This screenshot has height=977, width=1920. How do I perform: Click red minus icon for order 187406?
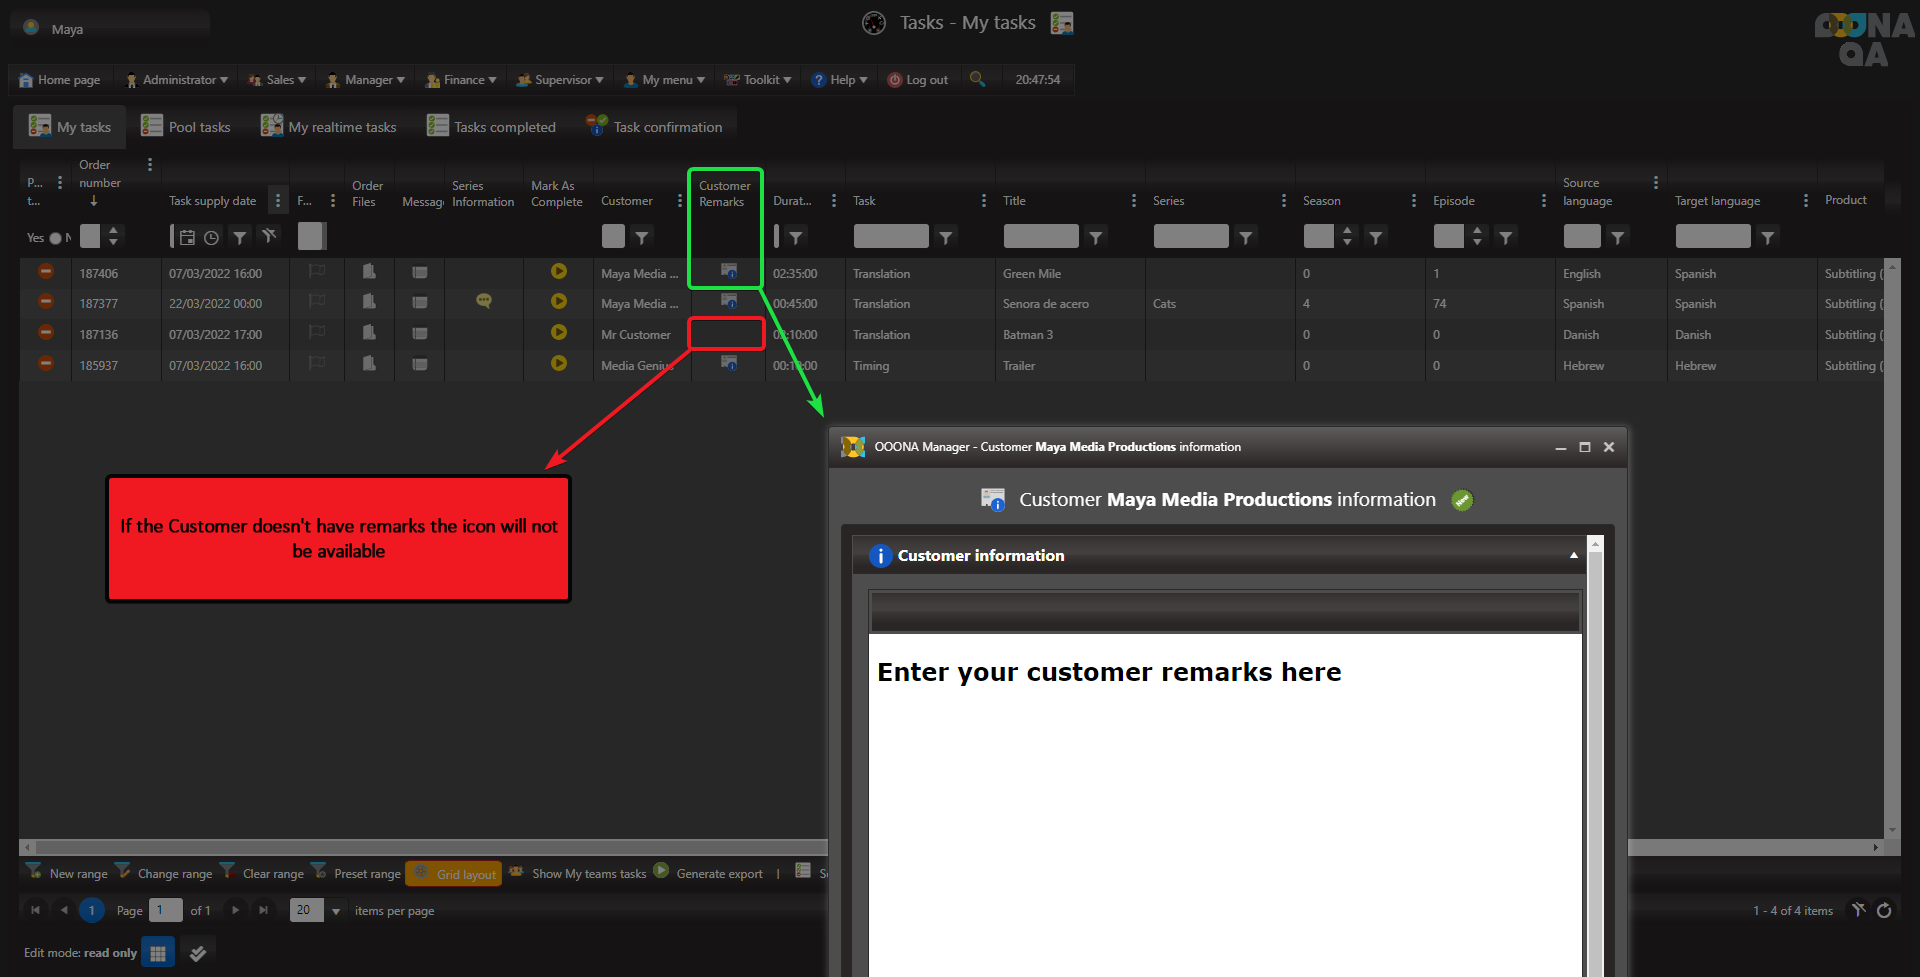[46, 272]
